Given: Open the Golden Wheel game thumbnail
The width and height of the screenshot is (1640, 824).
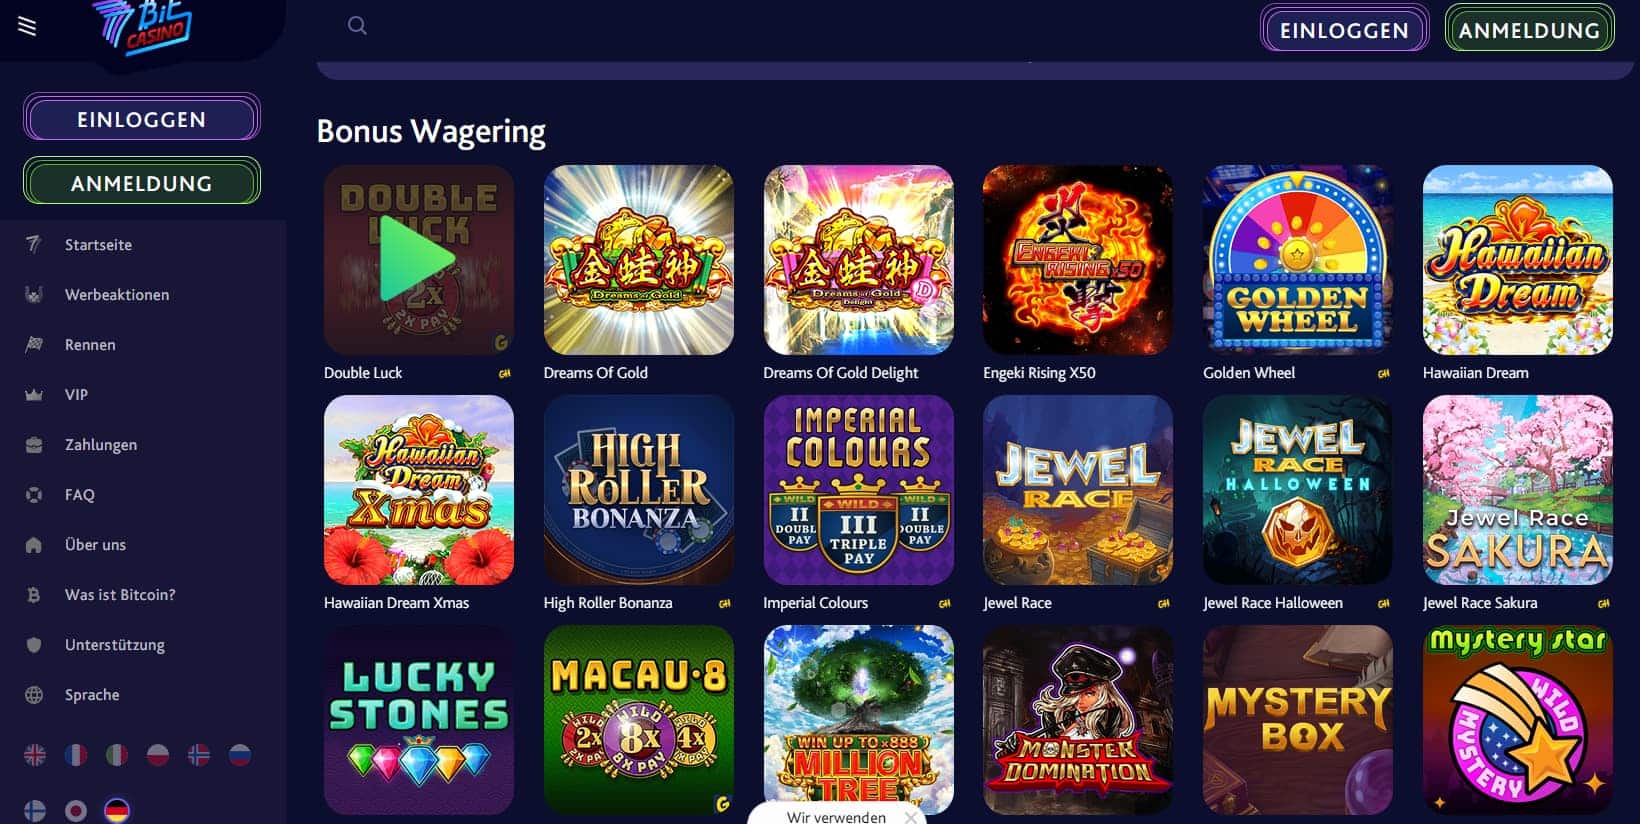Looking at the screenshot, I should (x=1297, y=260).
